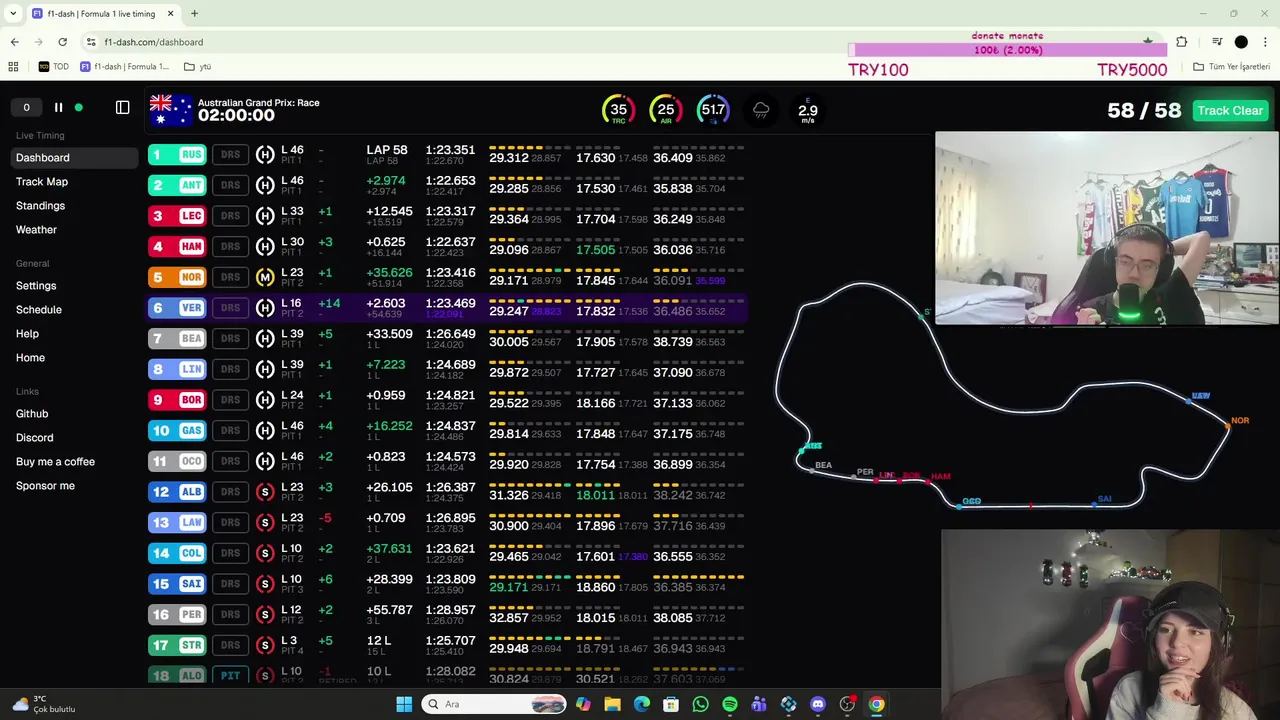
Task: Select VER driver tag in position 6
Action: [x=178, y=308]
